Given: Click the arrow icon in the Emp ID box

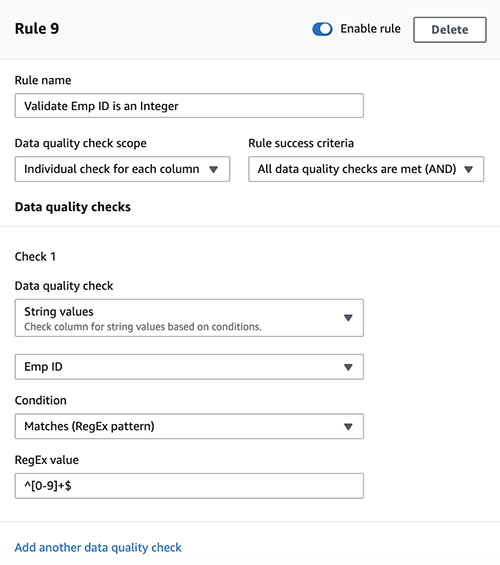Looking at the screenshot, I should tap(348, 367).
